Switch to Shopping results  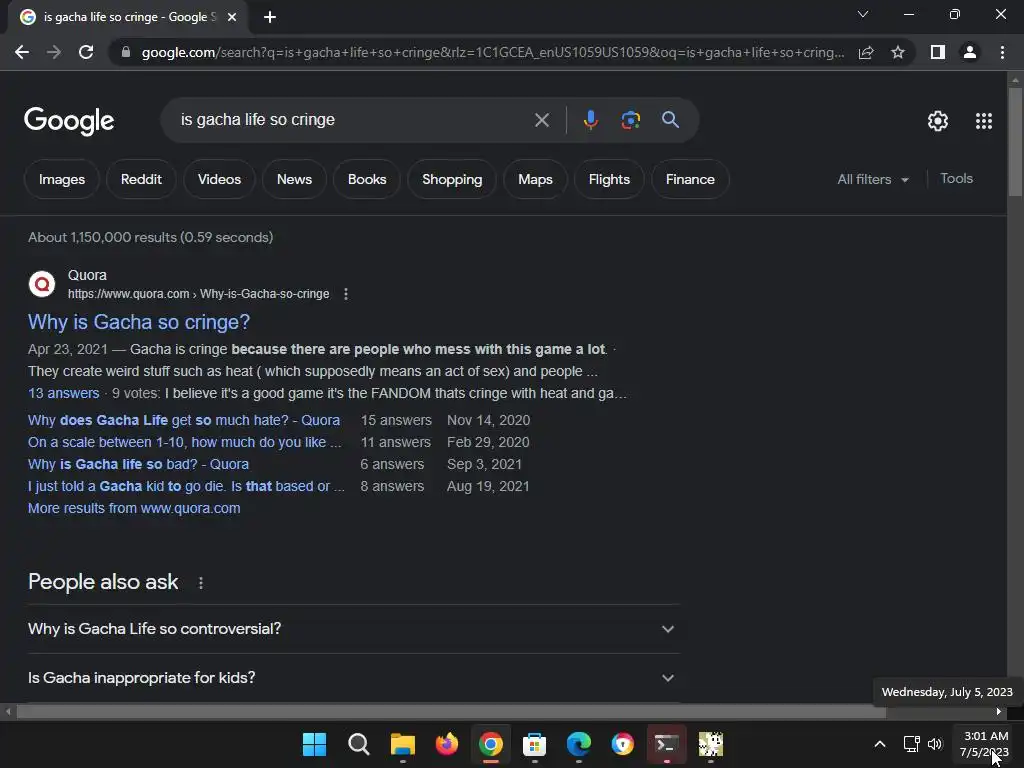click(452, 179)
